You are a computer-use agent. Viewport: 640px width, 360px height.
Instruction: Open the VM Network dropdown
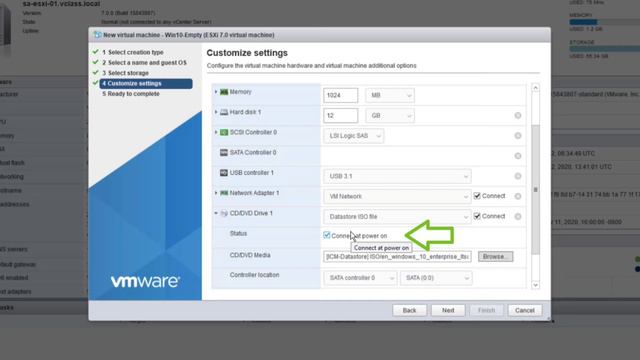coord(397,196)
